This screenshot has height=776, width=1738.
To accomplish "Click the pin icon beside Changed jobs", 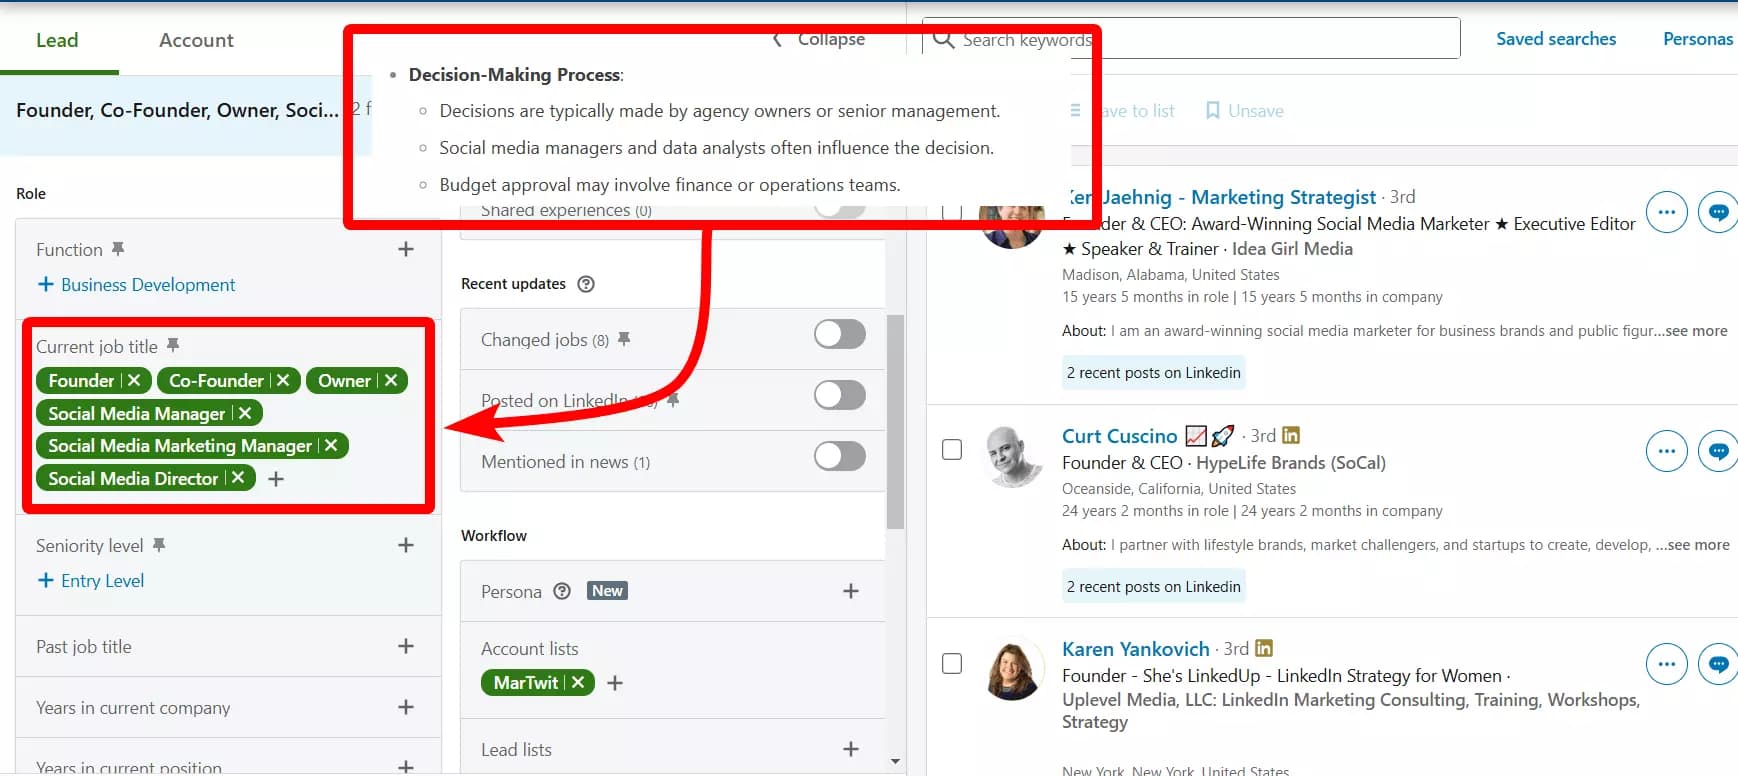I will (x=624, y=339).
